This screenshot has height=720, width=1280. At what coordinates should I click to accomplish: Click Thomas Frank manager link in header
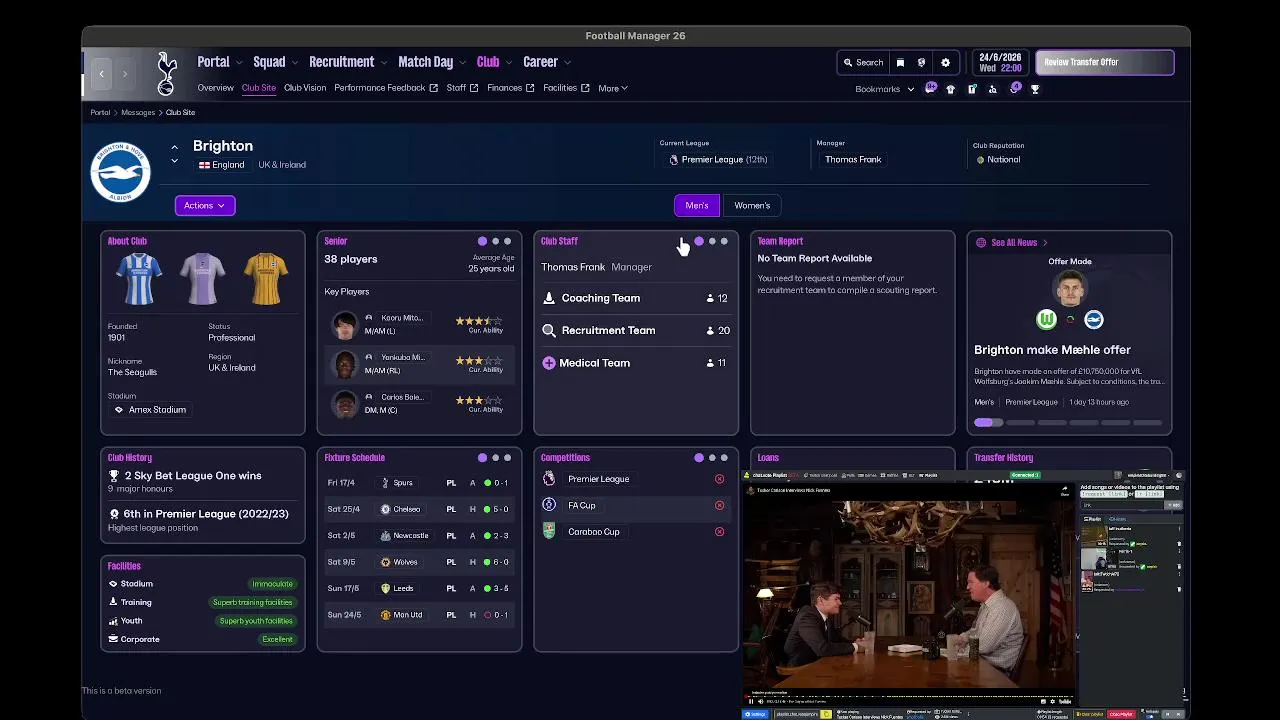(853, 159)
